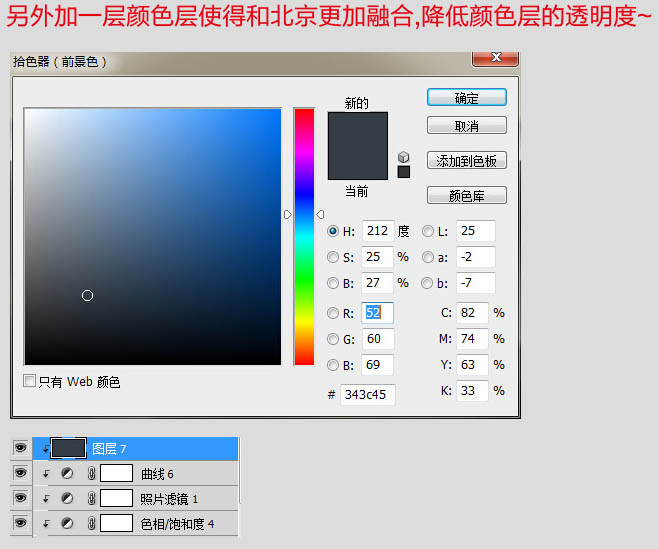Screen dimensions: 659x549
Task: Click the 确定 button
Action: click(467, 98)
